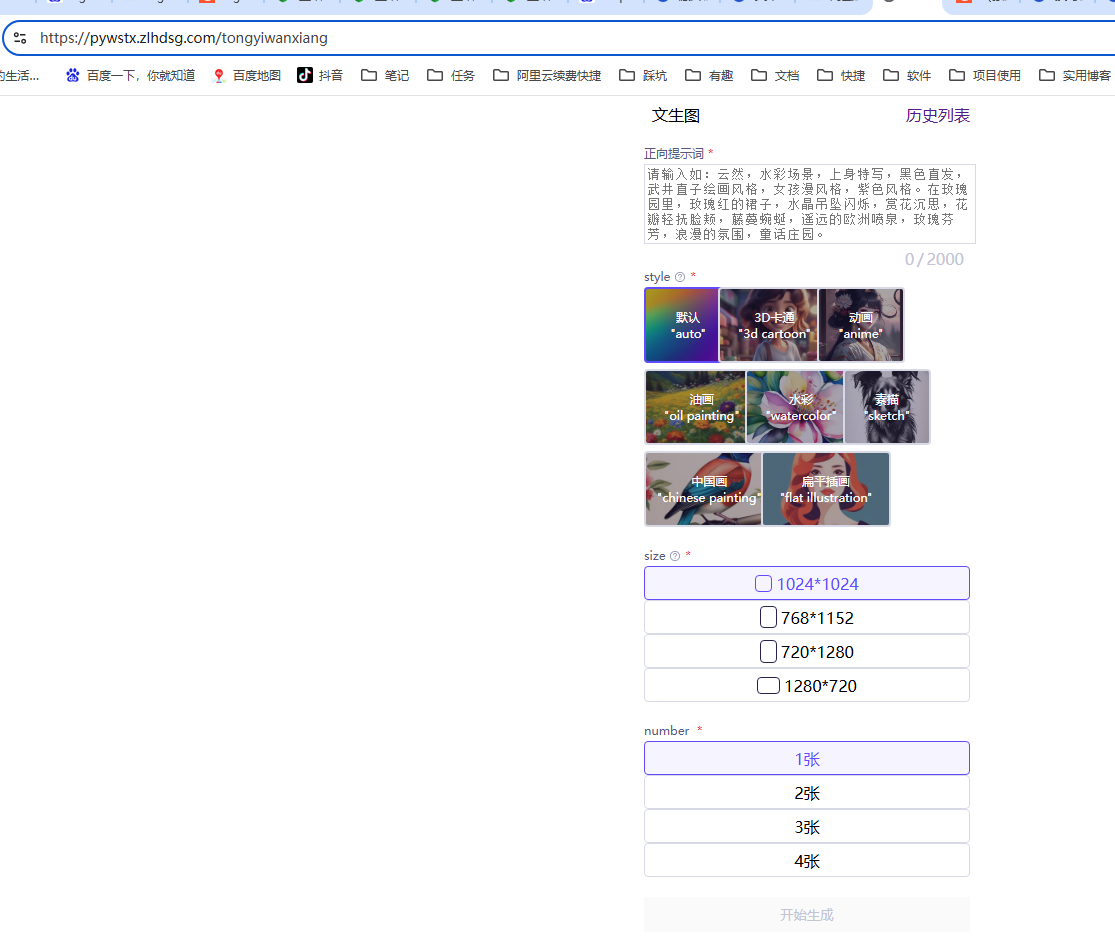The image size is (1115, 943).
Task: Select 3张 as image number
Action: click(806, 826)
